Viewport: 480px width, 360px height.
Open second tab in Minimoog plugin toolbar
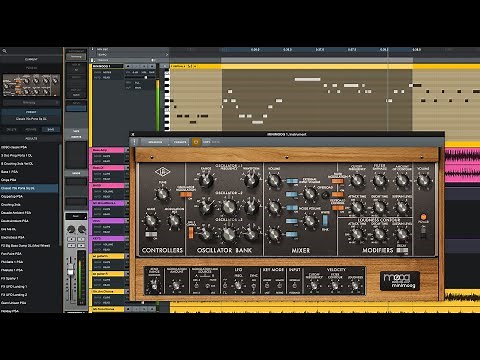[x=180, y=142]
